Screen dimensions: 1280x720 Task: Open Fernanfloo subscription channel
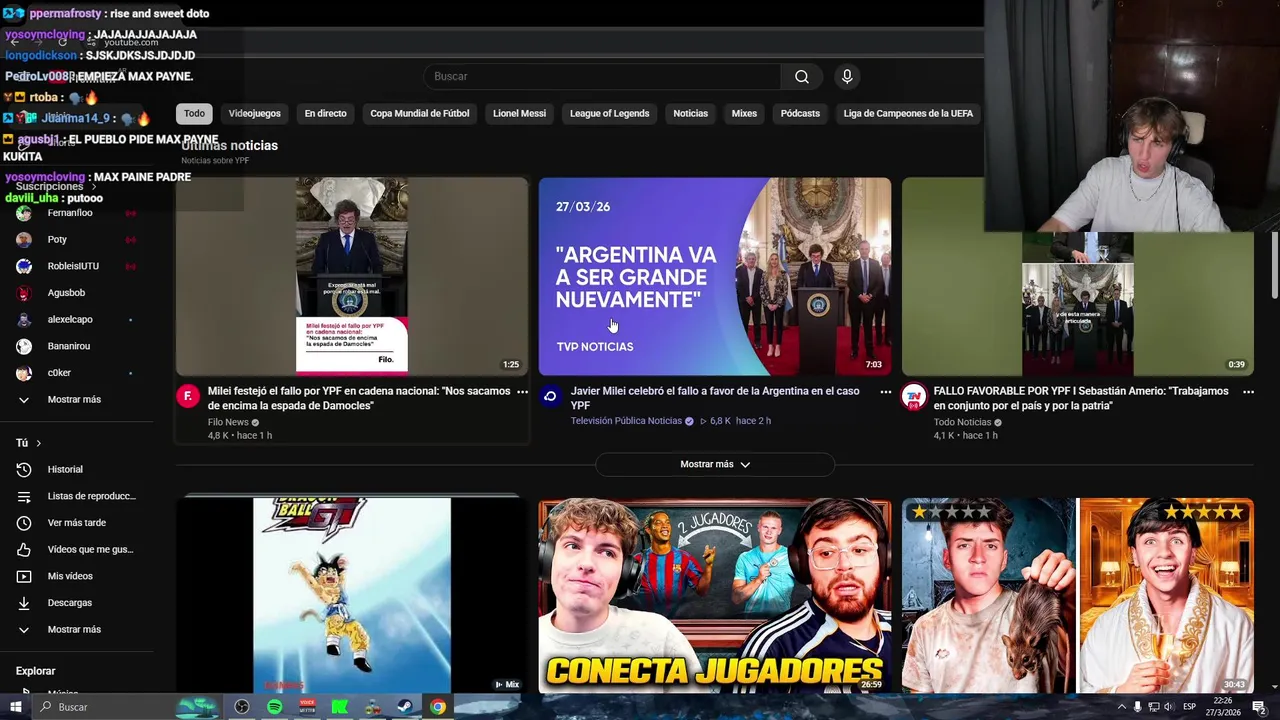click(78, 213)
